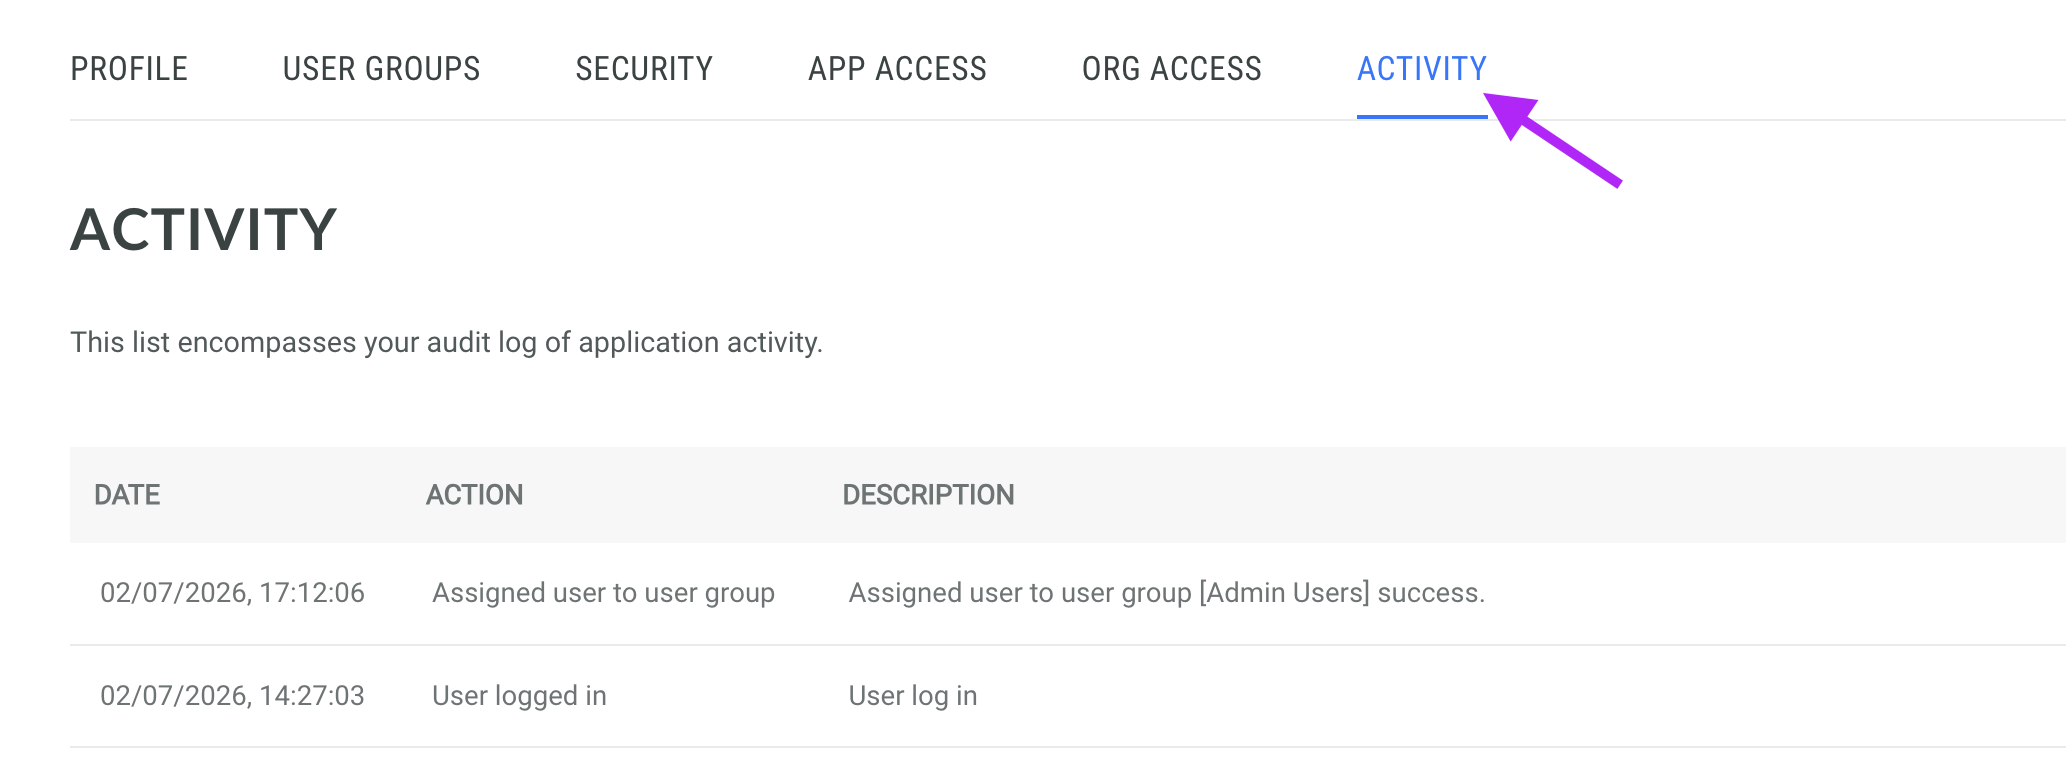Open the PROFILE tab

pyautogui.click(x=129, y=69)
